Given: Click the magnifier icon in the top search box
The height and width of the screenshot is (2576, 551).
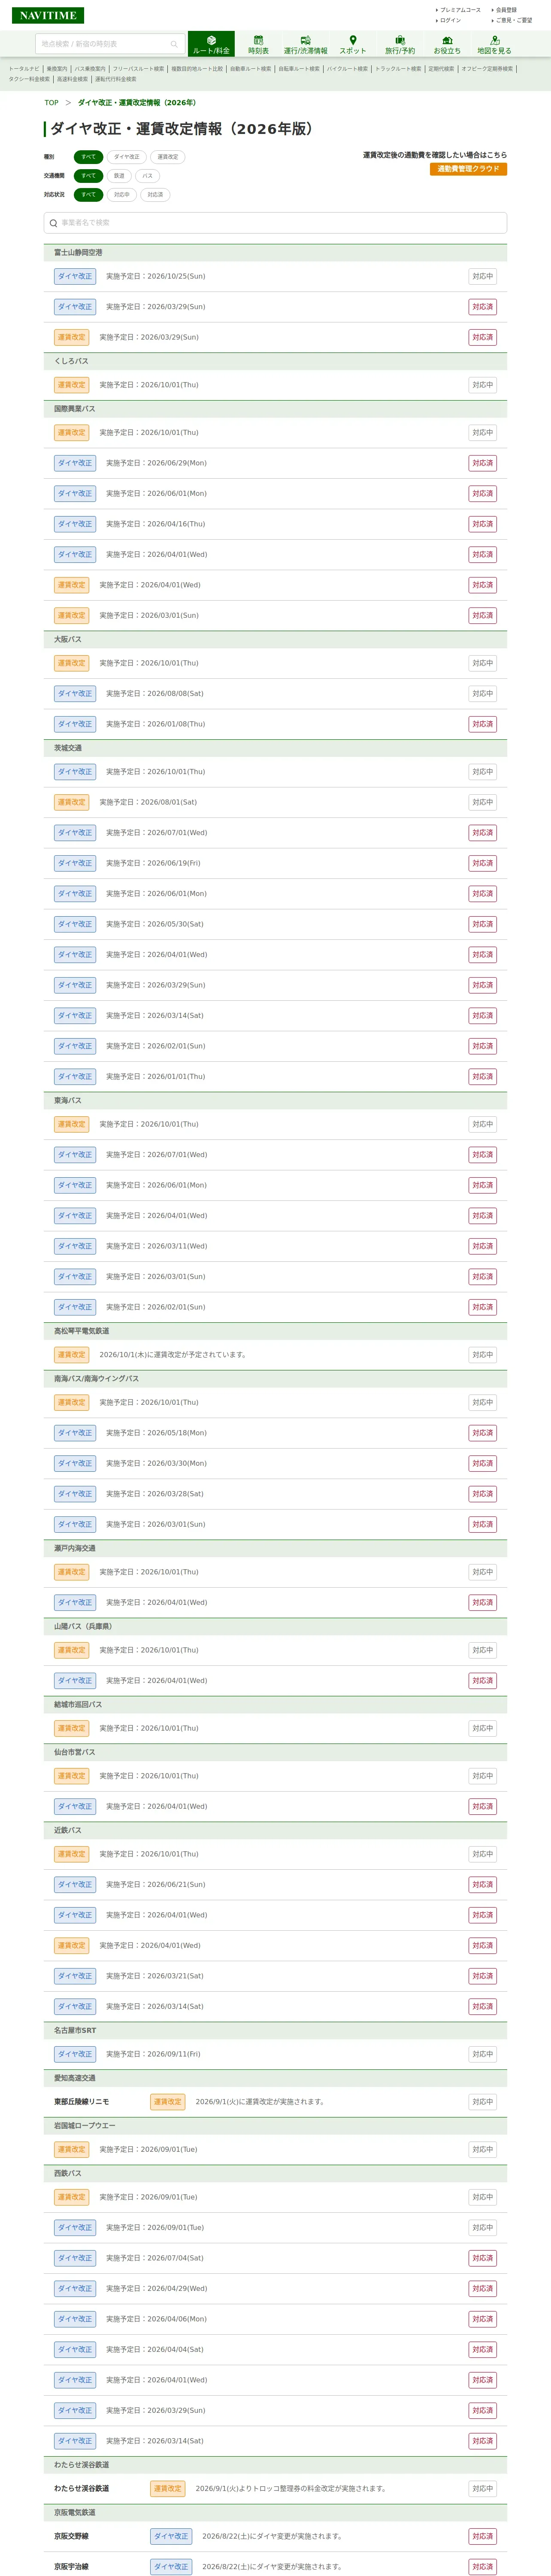Looking at the screenshot, I should click(x=174, y=44).
